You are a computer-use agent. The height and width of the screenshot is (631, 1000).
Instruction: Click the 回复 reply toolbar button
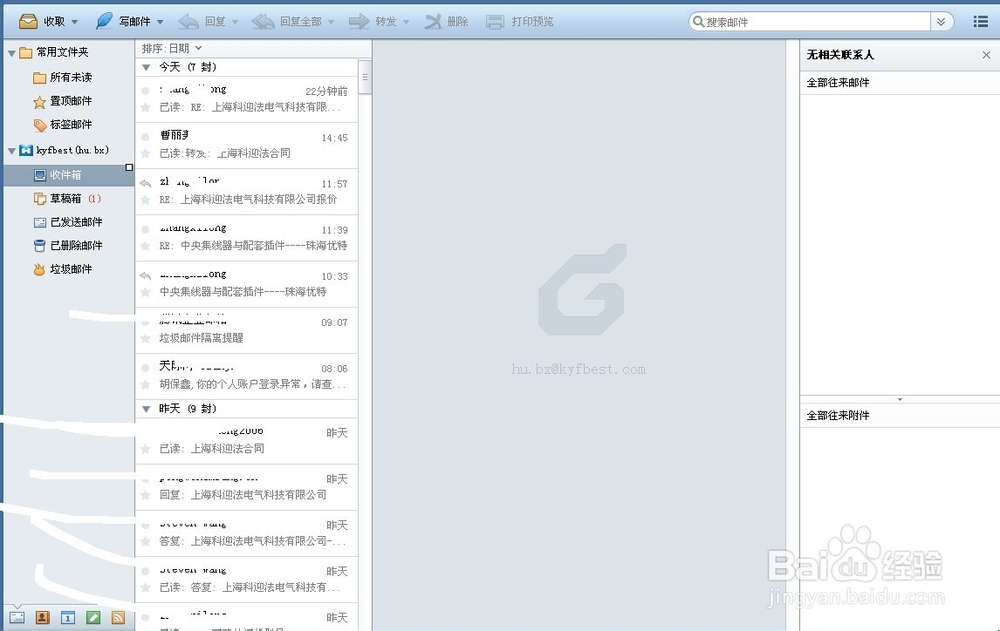pyautogui.click(x=202, y=21)
